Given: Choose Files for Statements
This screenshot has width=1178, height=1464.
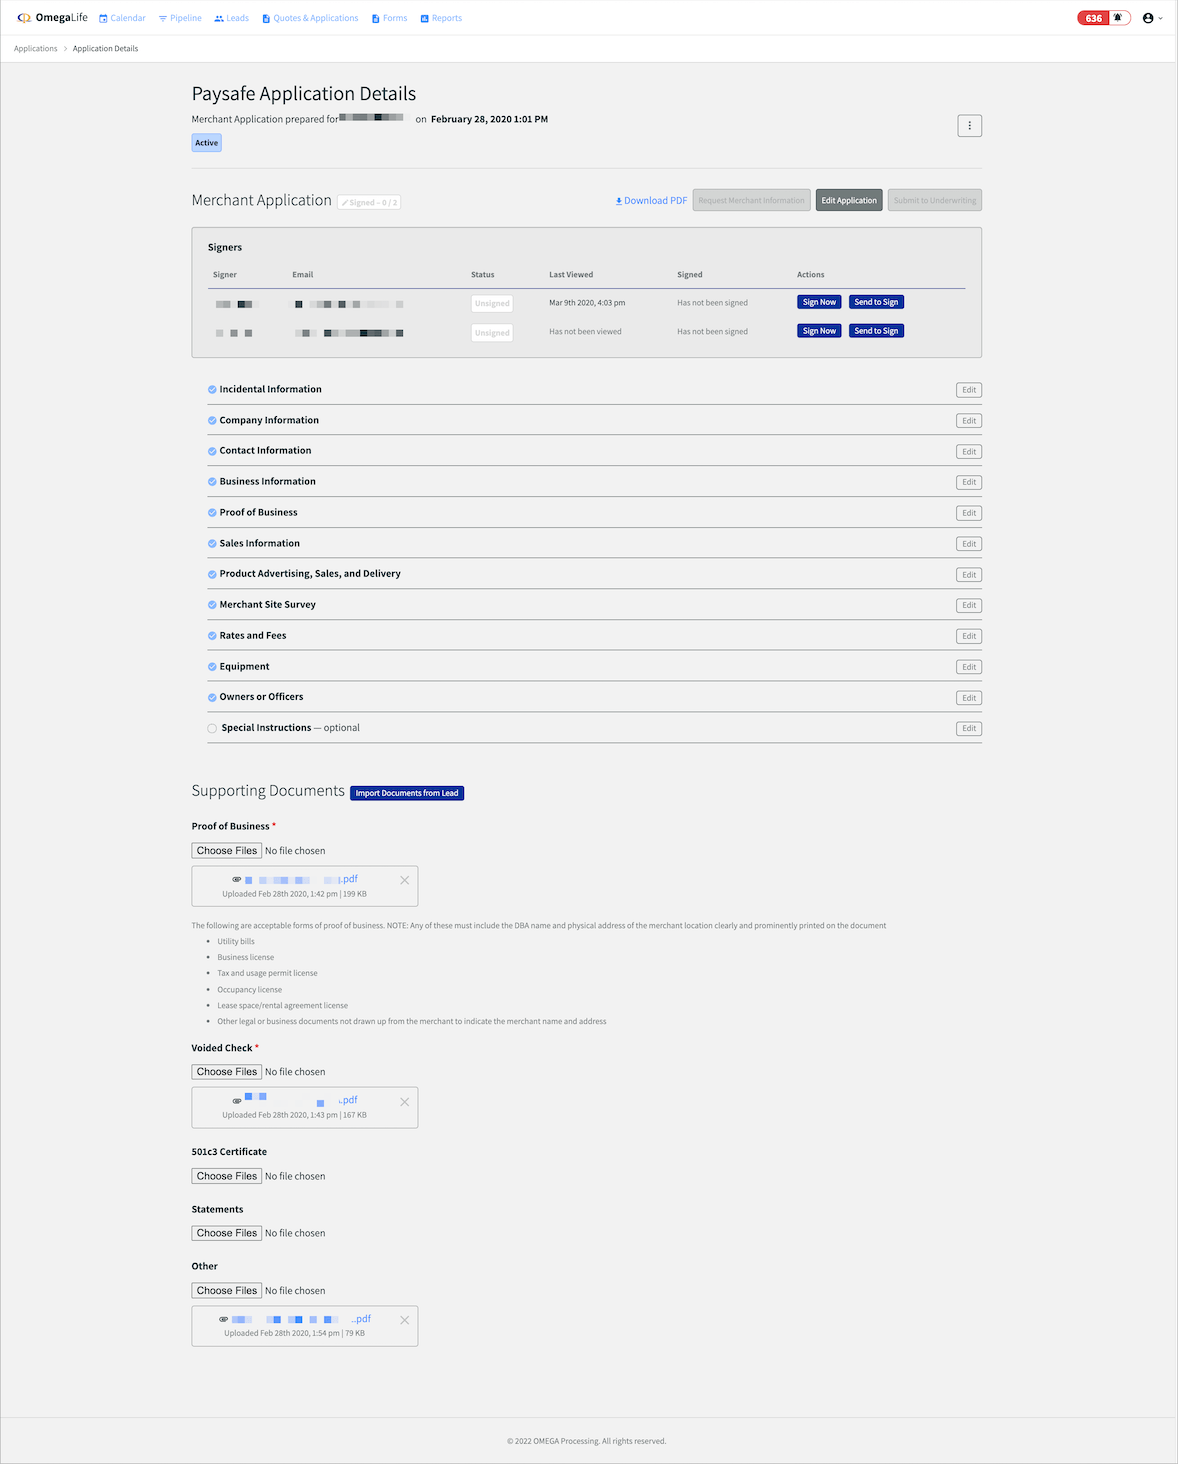Looking at the screenshot, I should pos(227,1233).
